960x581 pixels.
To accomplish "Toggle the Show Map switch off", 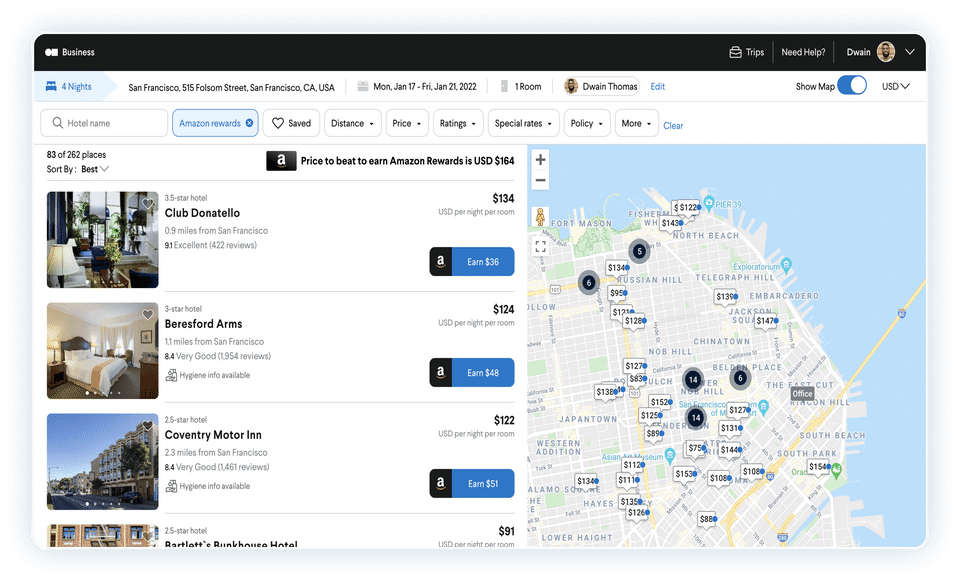I will click(852, 86).
